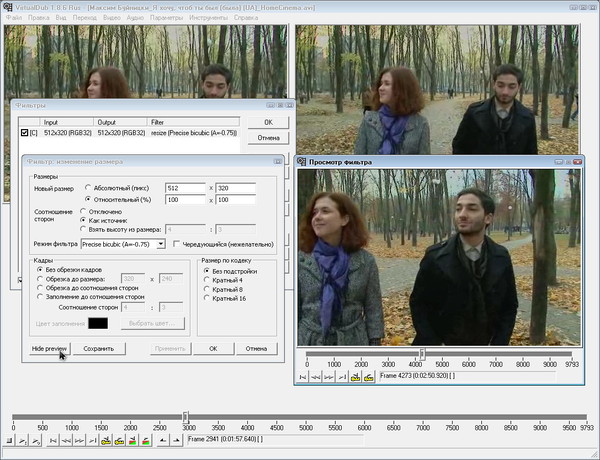Viewport: 600px width, 460px height.
Task: Open the Файл menu
Action: click(x=14, y=18)
